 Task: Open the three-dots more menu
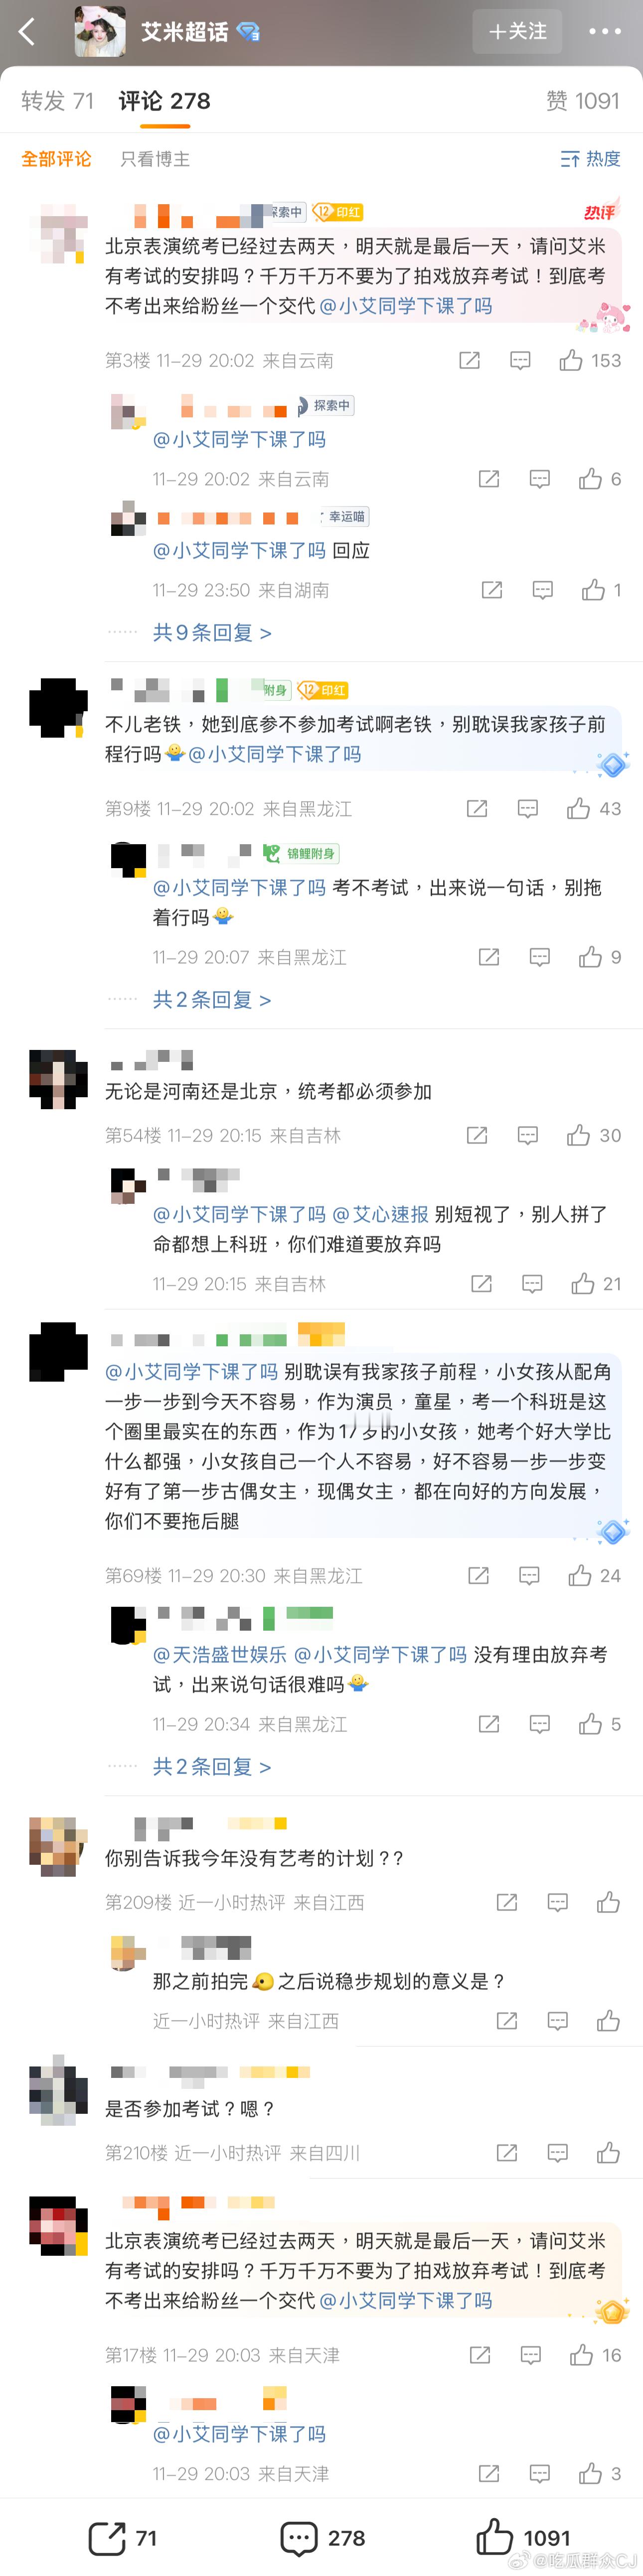tap(604, 32)
